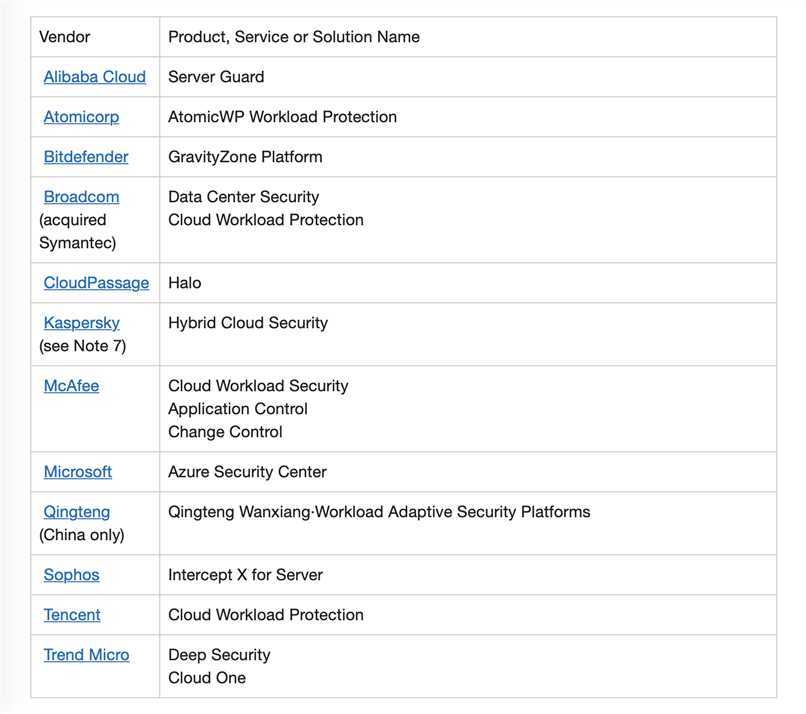
Task: Click 'AtomicWP Workload Protection' text
Action: tap(282, 117)
